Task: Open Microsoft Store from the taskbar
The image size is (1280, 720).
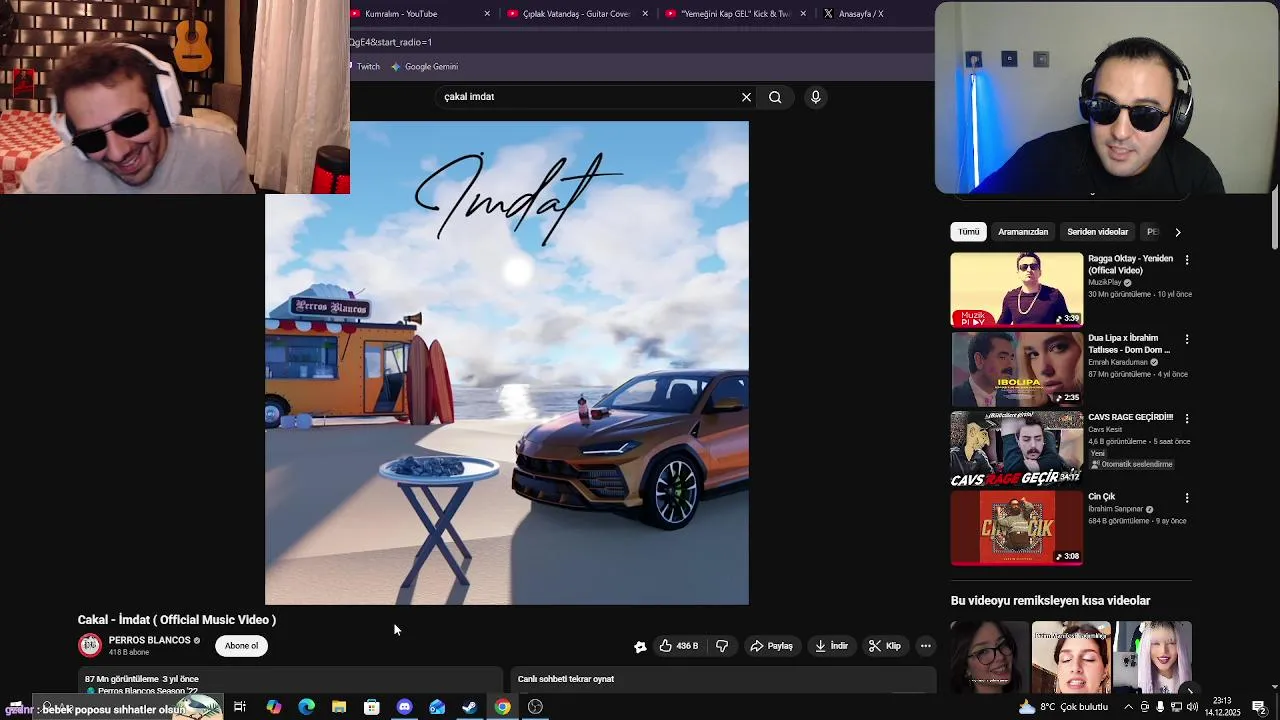Action: tap(372, 707)
